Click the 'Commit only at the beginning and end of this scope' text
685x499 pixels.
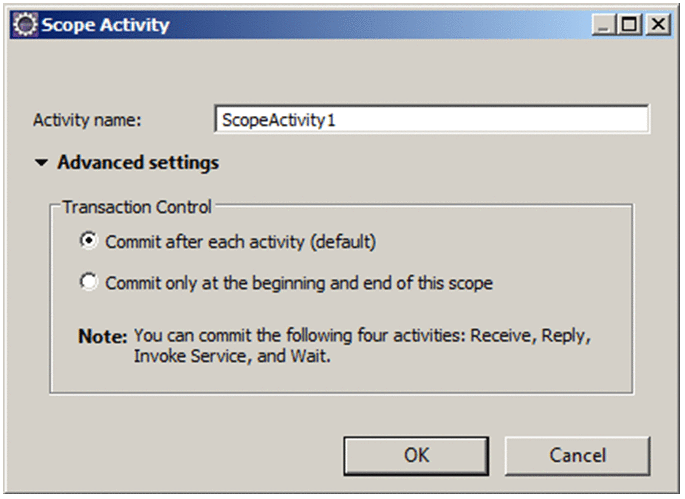click(298, 283)
